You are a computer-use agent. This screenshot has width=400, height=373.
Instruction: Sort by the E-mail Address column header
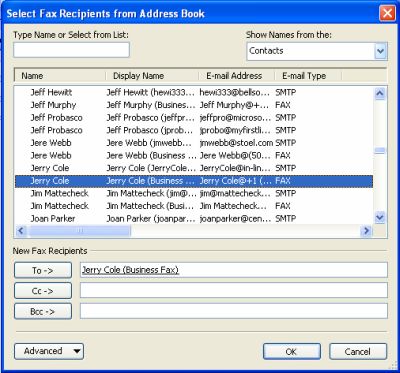[236, 76]
